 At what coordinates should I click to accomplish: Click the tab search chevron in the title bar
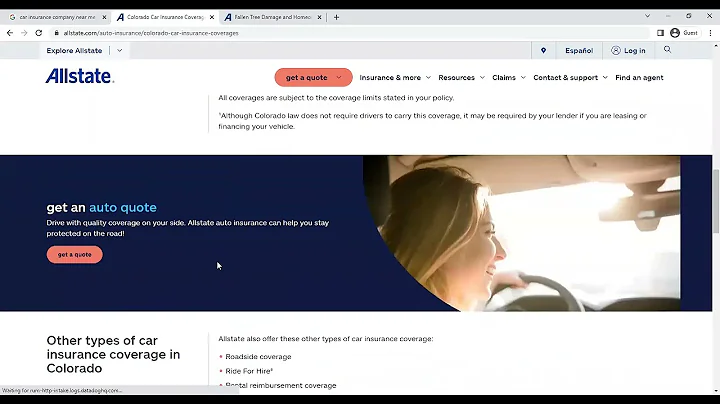(647, 16)
